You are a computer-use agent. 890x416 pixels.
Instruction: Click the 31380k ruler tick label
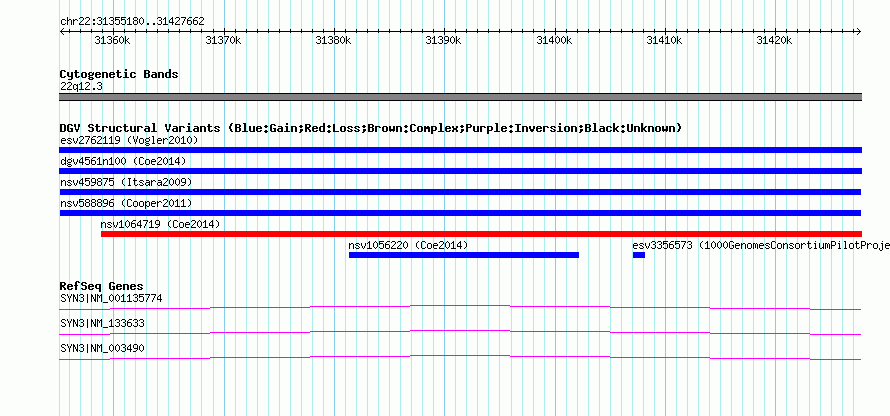pyautogui.click(x=334, y=40)
